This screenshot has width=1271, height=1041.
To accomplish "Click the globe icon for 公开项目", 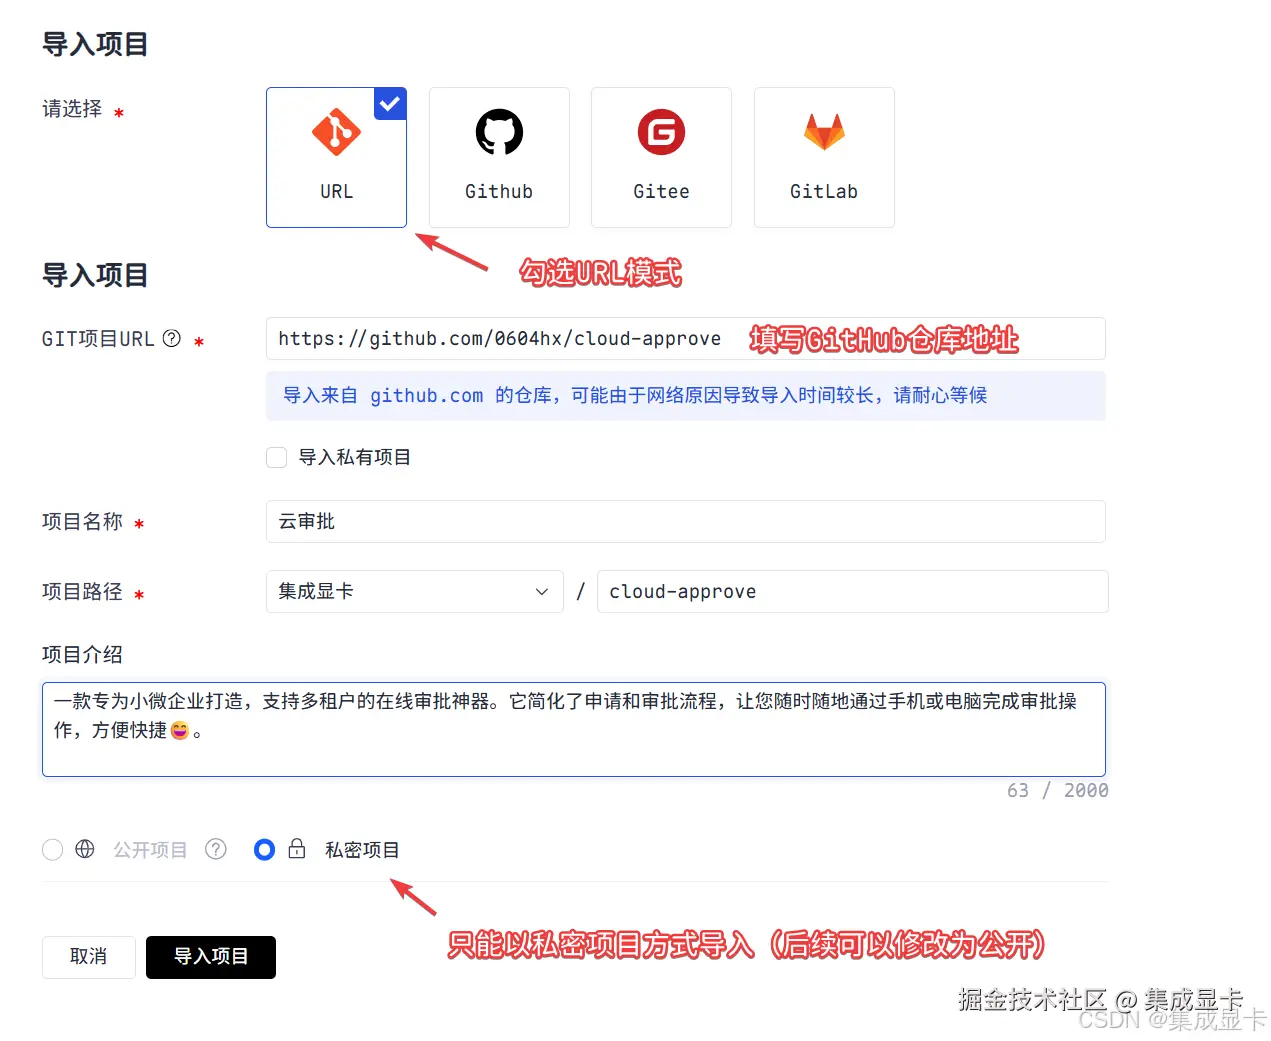I will (x=85, y=849).
